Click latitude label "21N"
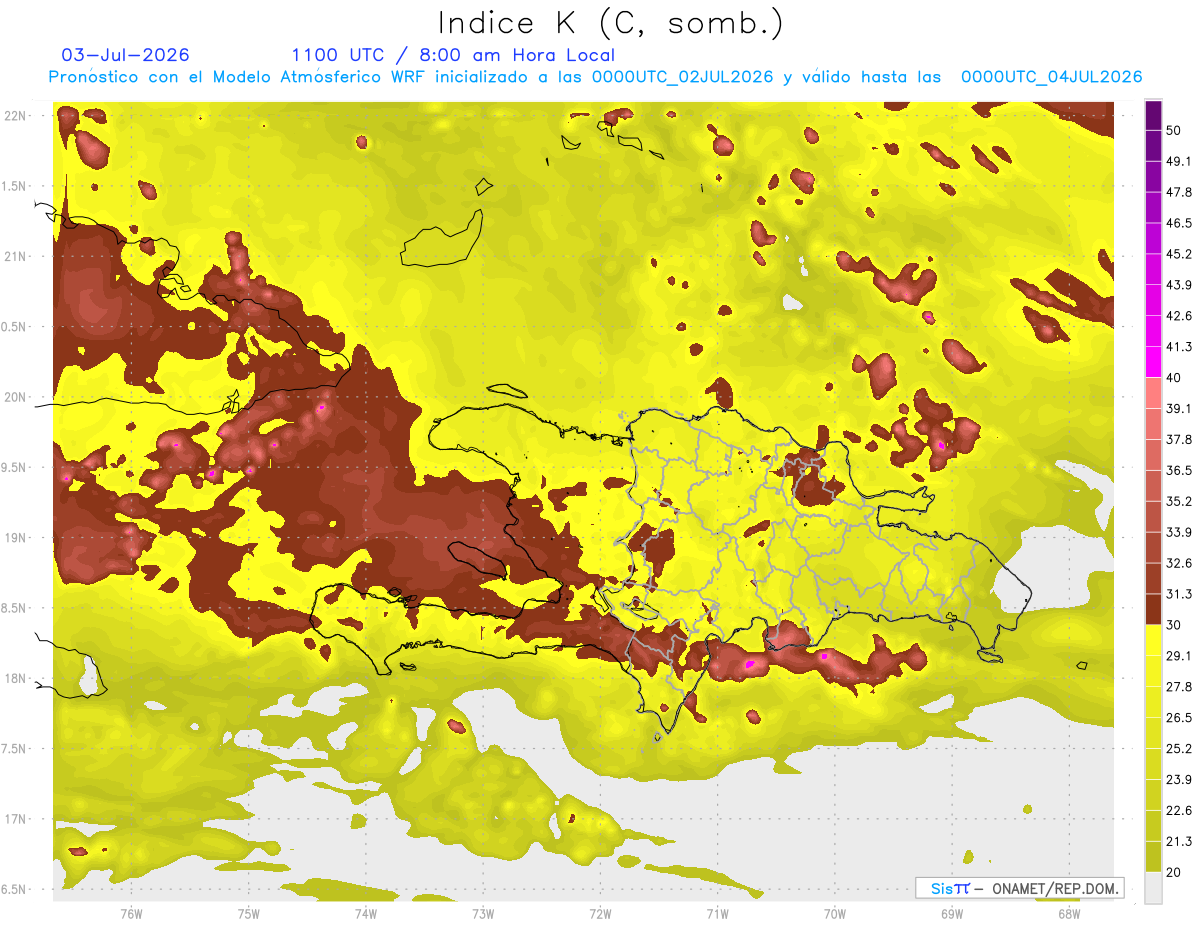Screen dimensions: 1200x927 (16, 256)
